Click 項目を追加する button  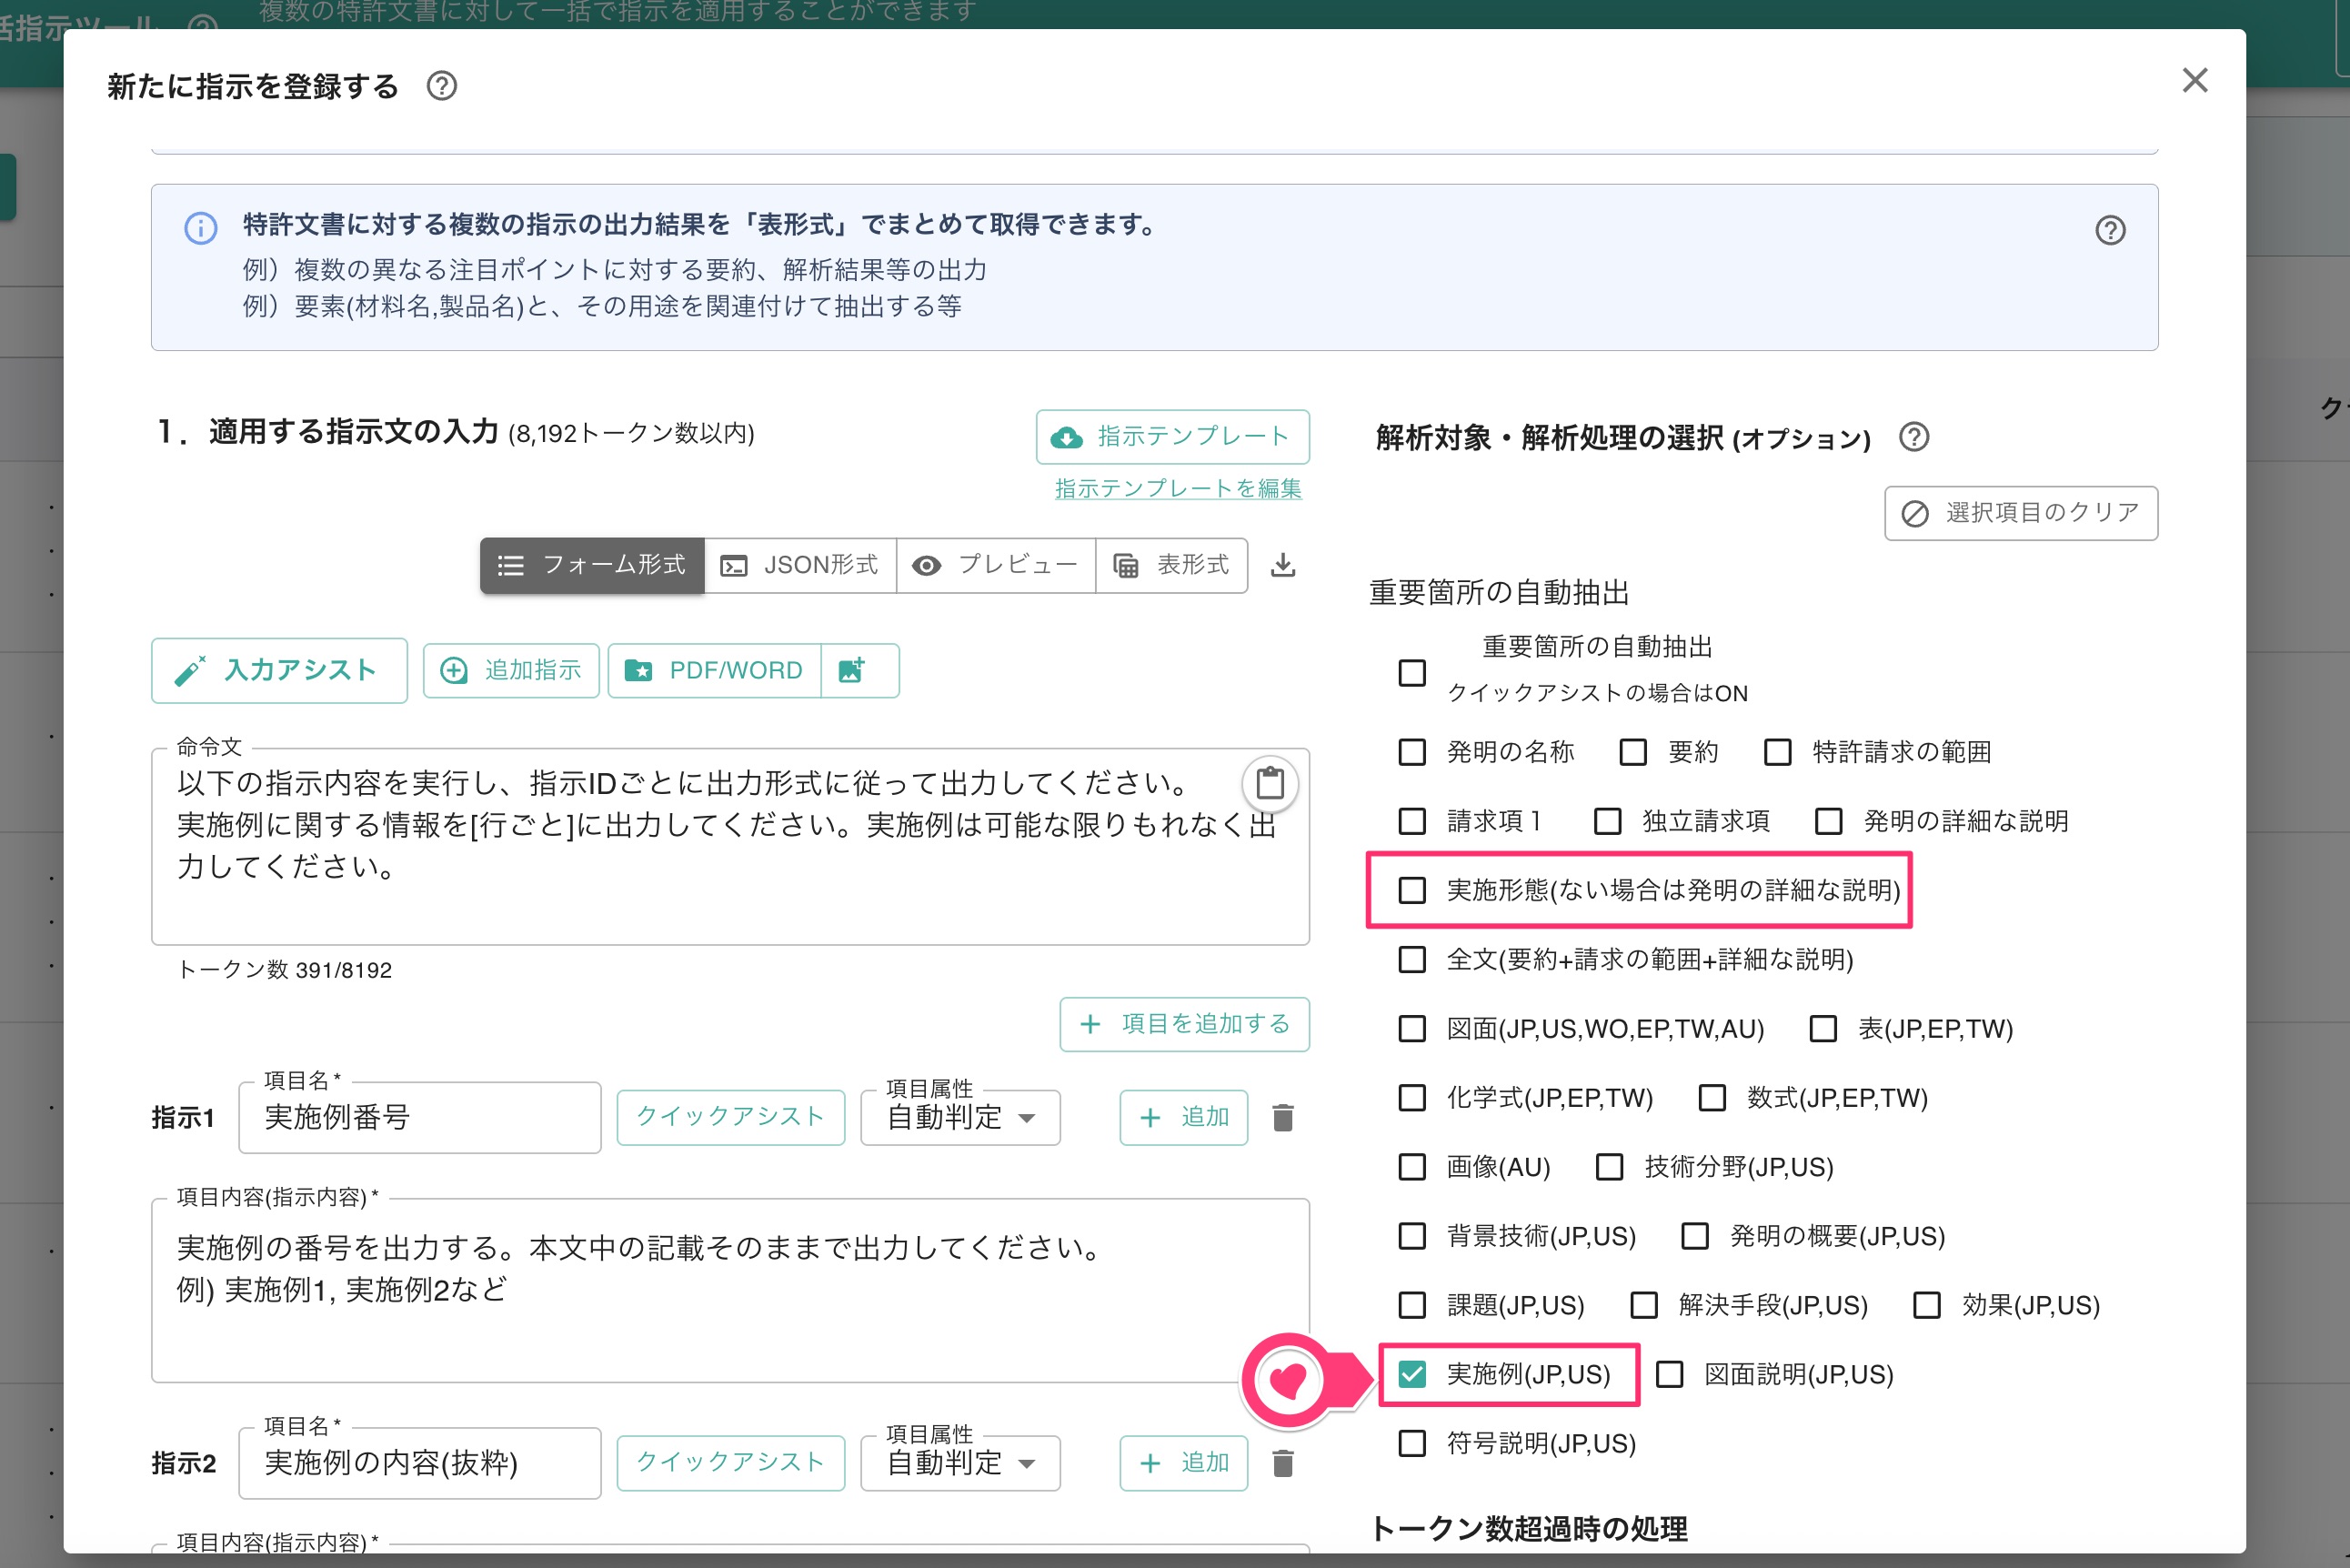point(1184,1024)
